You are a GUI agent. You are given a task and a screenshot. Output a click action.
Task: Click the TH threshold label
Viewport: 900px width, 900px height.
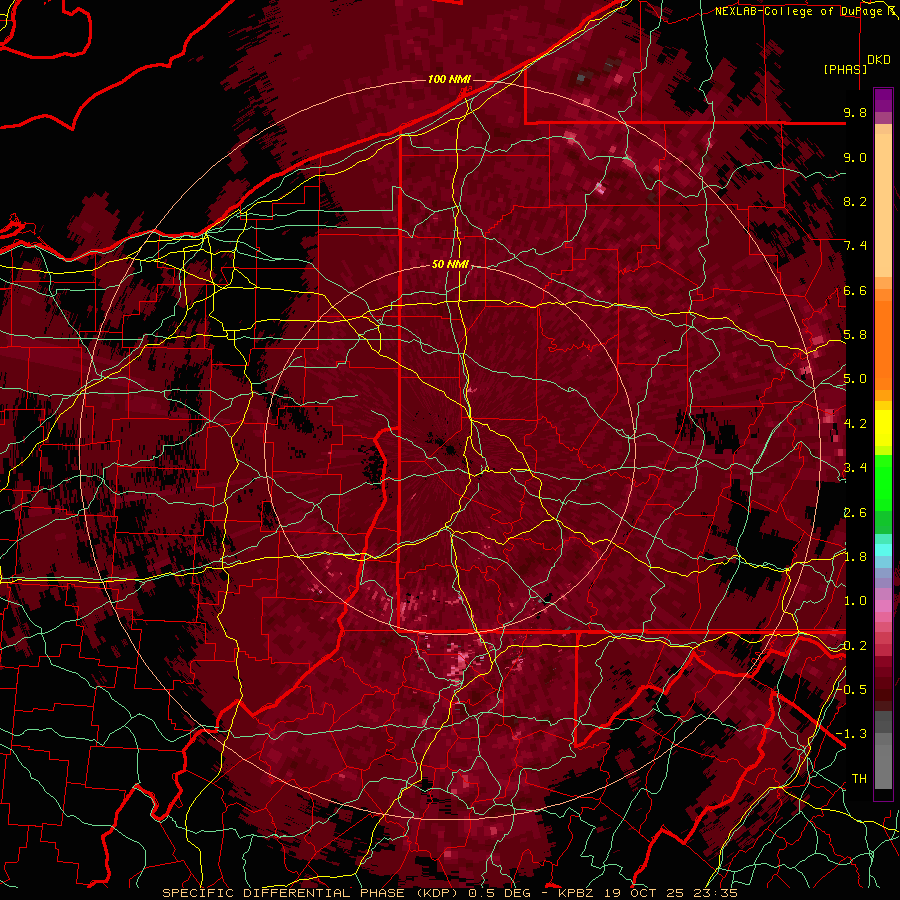point(859,779)
